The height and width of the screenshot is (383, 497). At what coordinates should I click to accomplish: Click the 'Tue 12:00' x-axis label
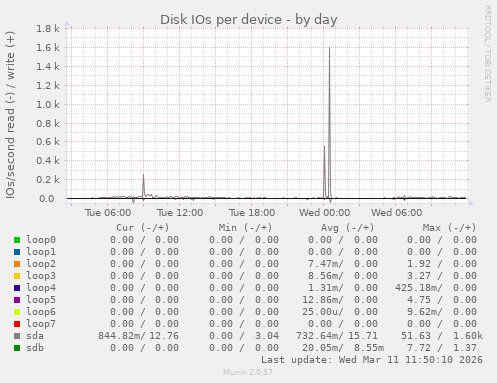pos(180,213)
